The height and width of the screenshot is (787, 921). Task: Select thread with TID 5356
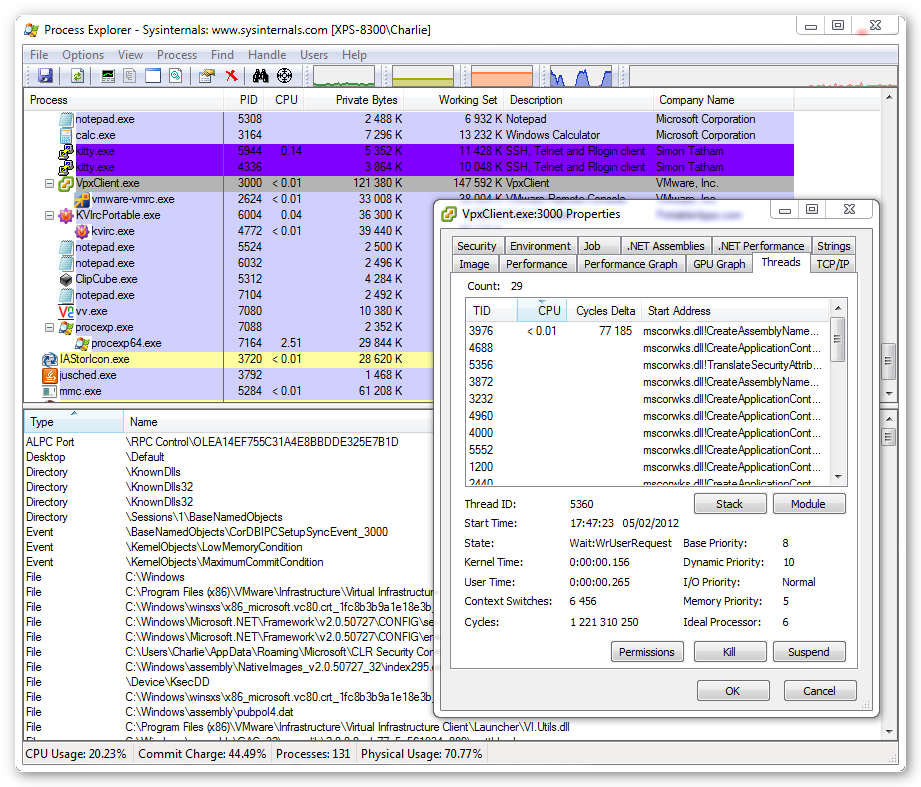click(647, 365)
